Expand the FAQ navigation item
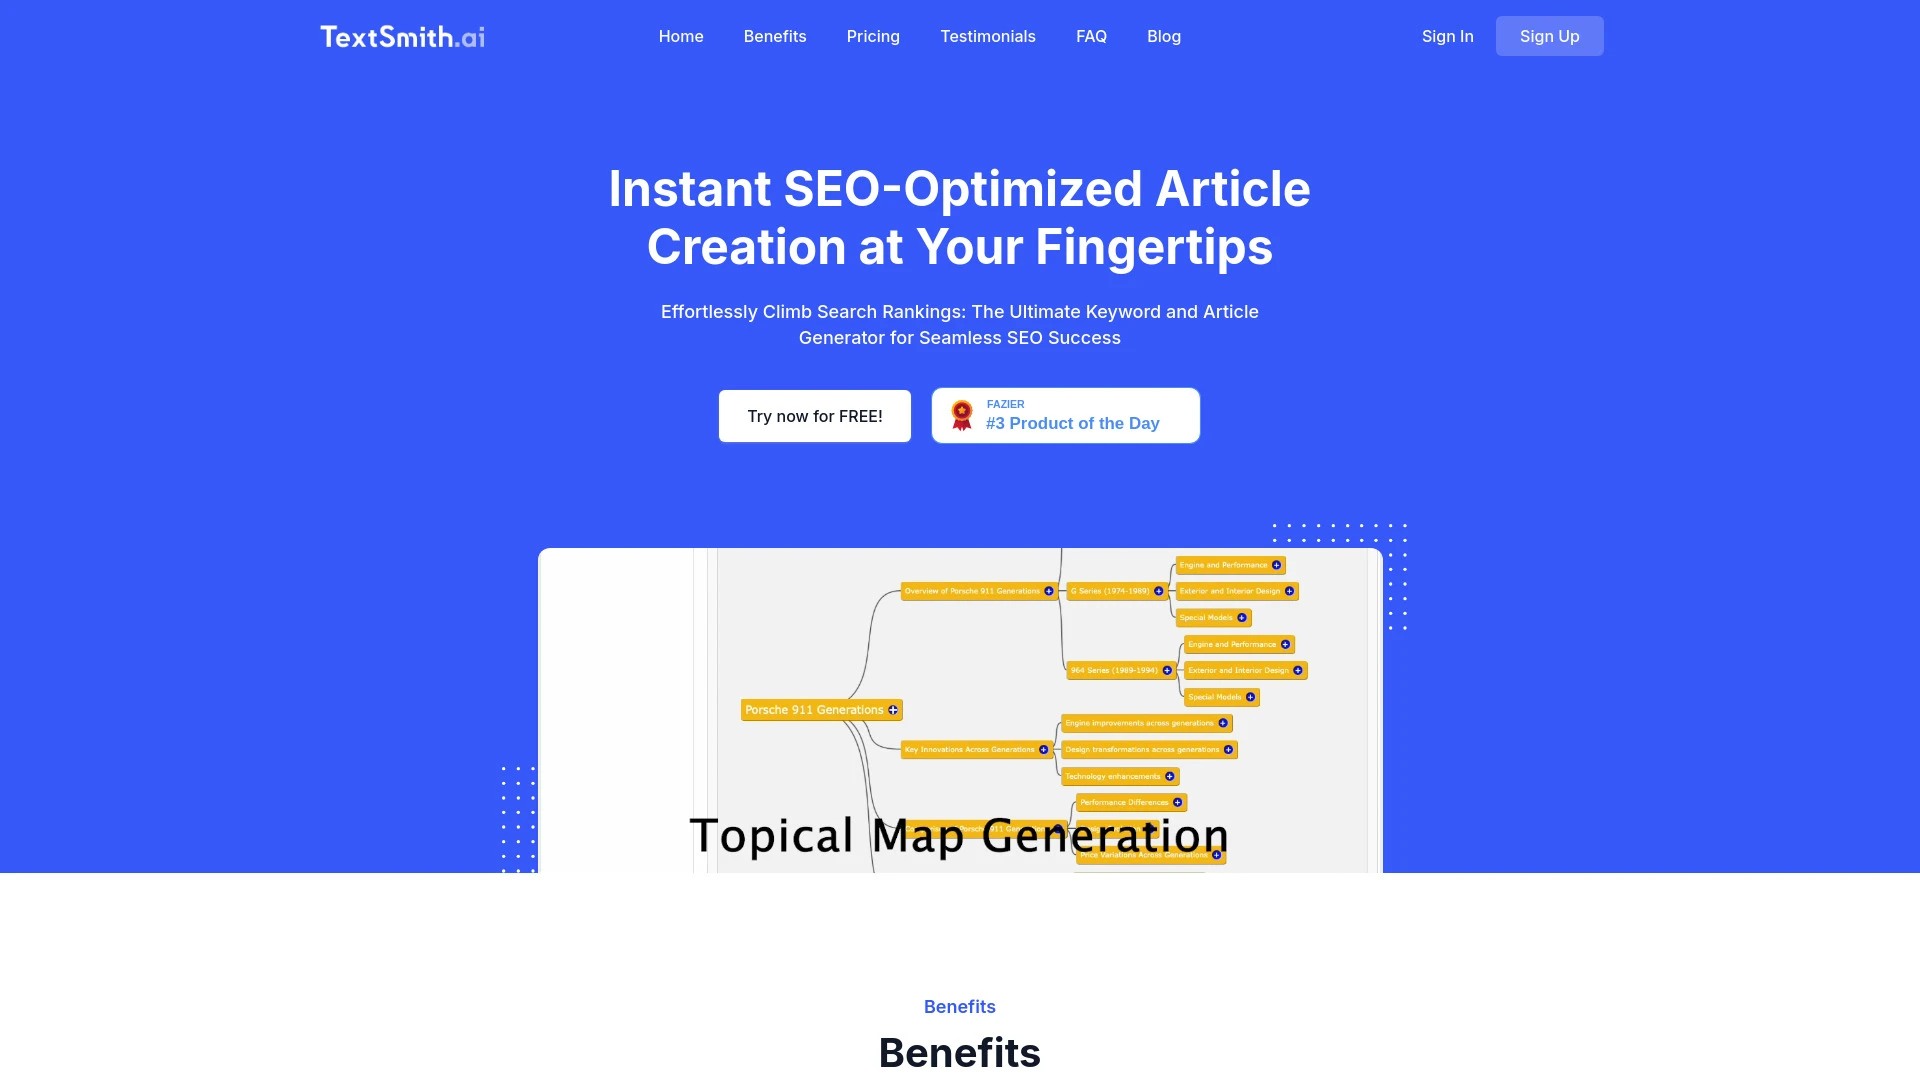 pos(1091,36)
